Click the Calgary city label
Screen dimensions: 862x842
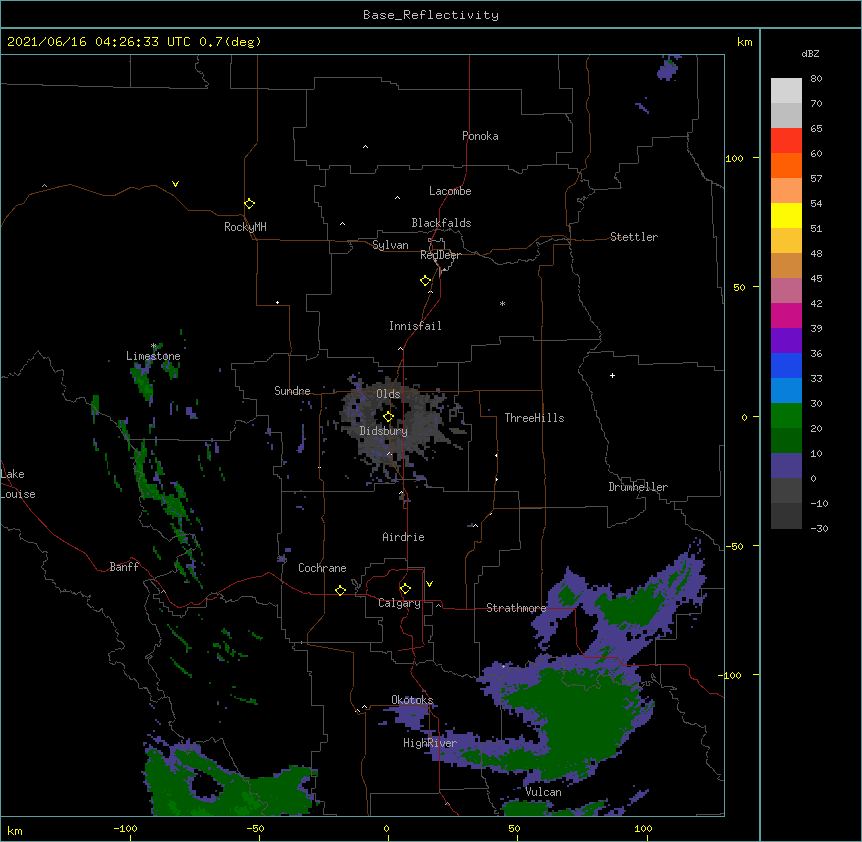(x=399, y=603)
